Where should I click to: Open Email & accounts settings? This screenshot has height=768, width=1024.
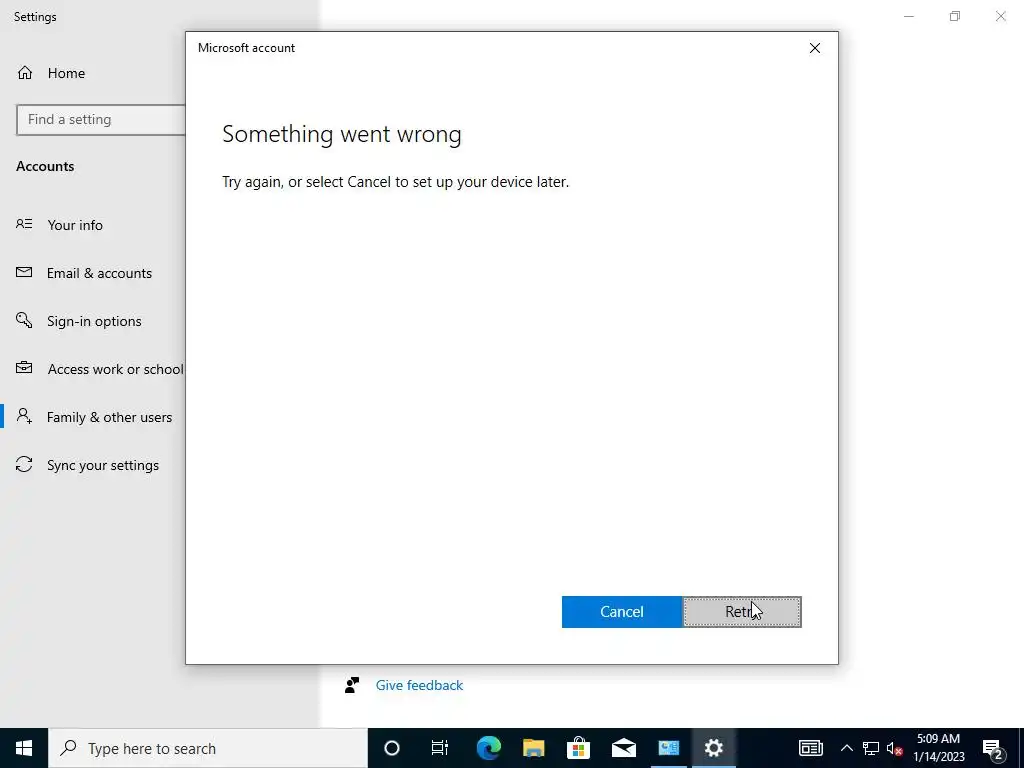click(99, 273)
